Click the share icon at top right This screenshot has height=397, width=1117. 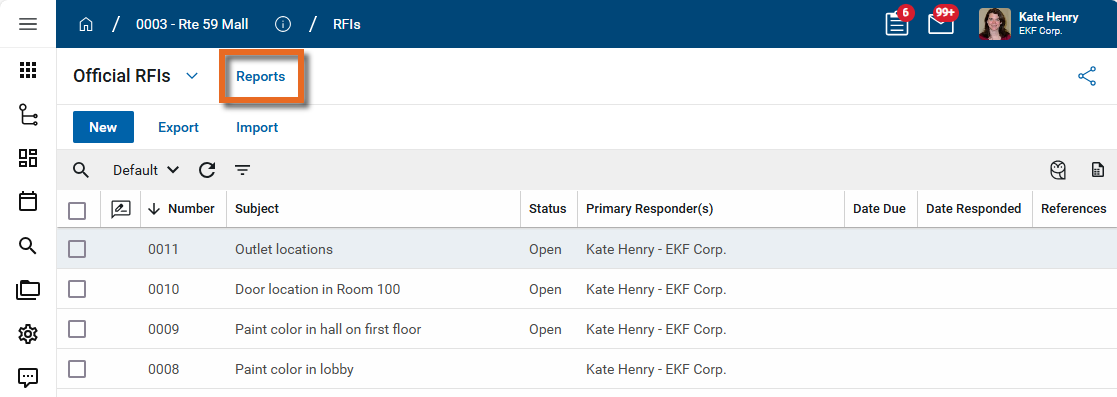(1087, 77)
